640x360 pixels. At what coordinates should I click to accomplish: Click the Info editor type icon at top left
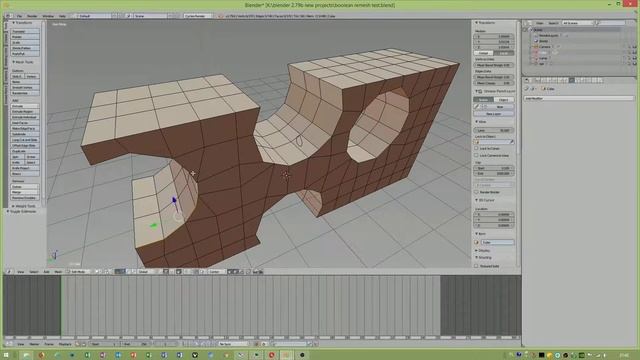point(9,16)
